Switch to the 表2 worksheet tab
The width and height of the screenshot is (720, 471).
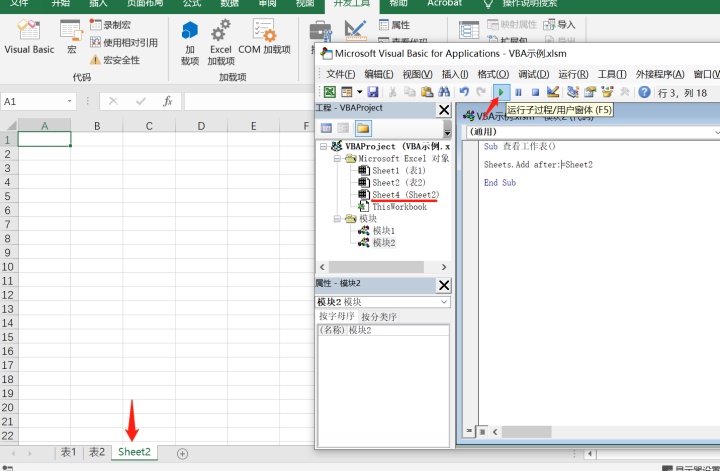pos(97,452)
